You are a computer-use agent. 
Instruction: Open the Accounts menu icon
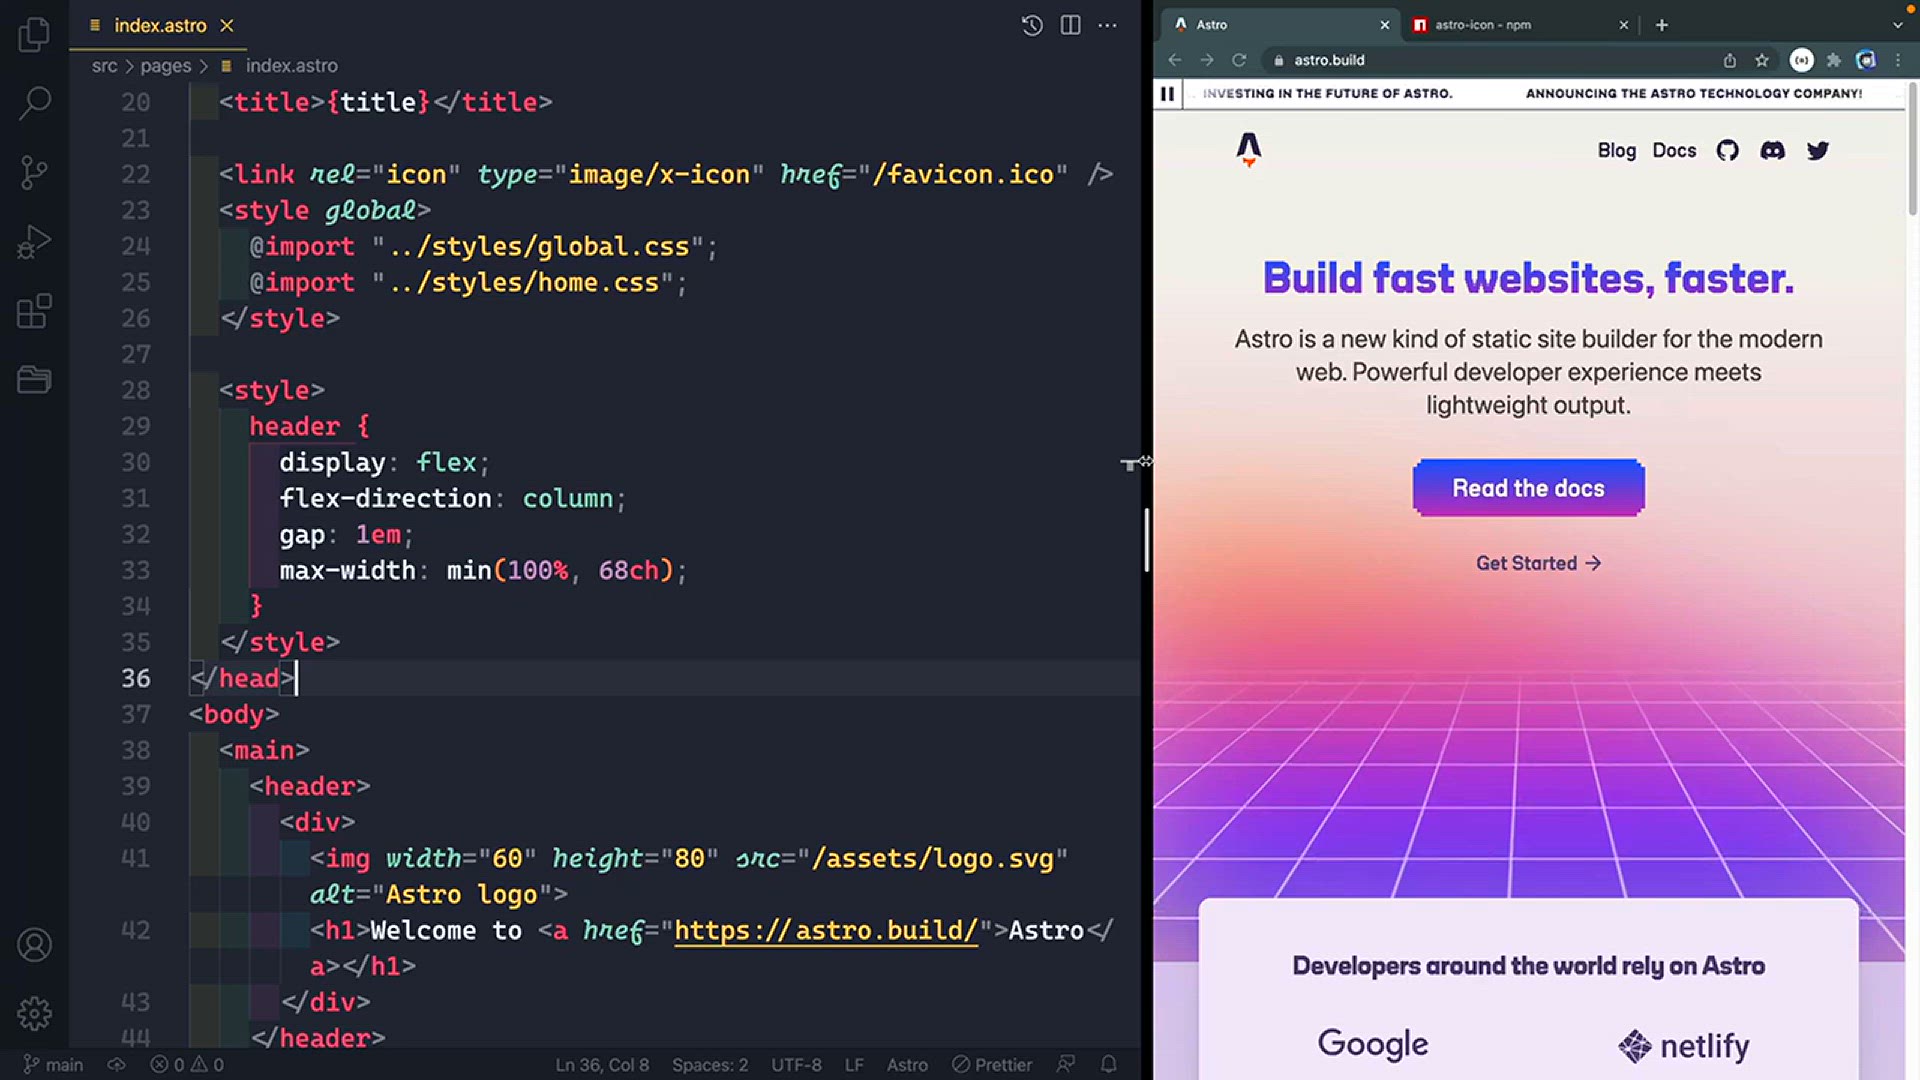click(34, 945)
